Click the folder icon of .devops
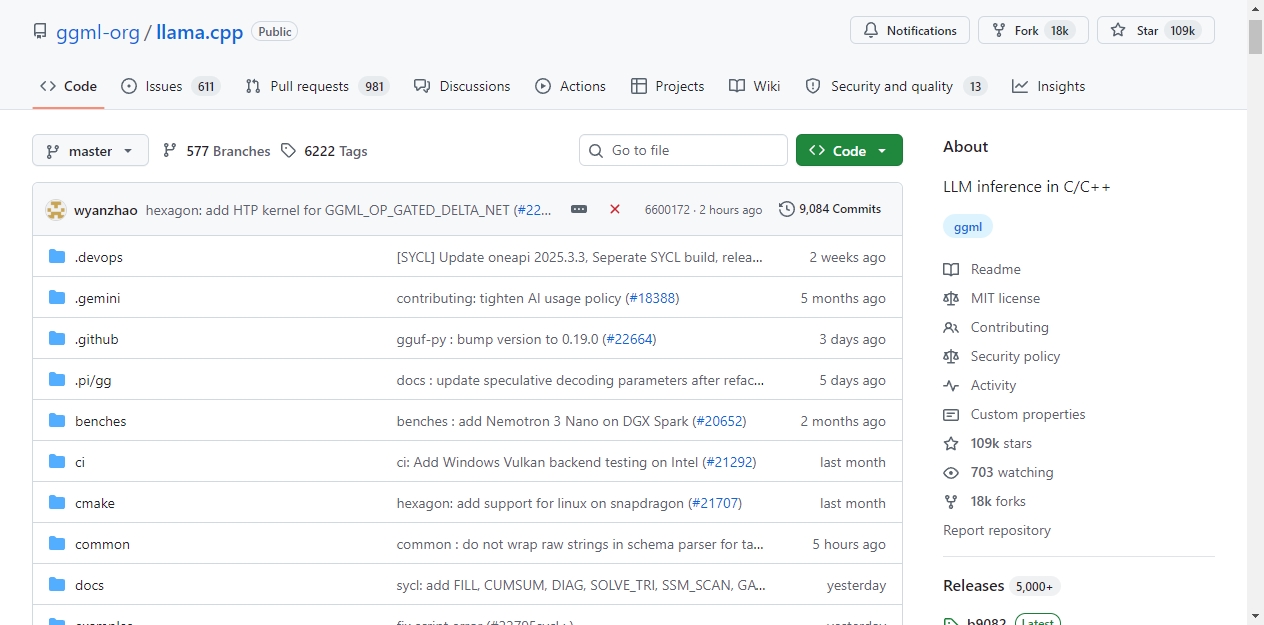The image size is (1264, 625). (57, 257)
